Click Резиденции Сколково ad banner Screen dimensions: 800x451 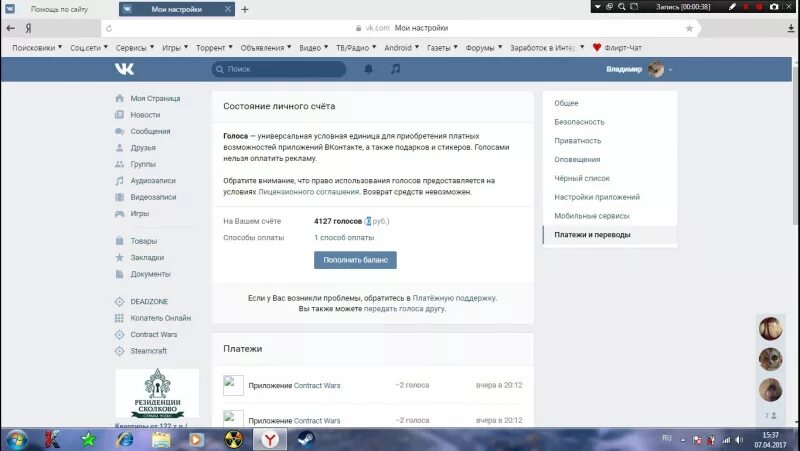157,393
